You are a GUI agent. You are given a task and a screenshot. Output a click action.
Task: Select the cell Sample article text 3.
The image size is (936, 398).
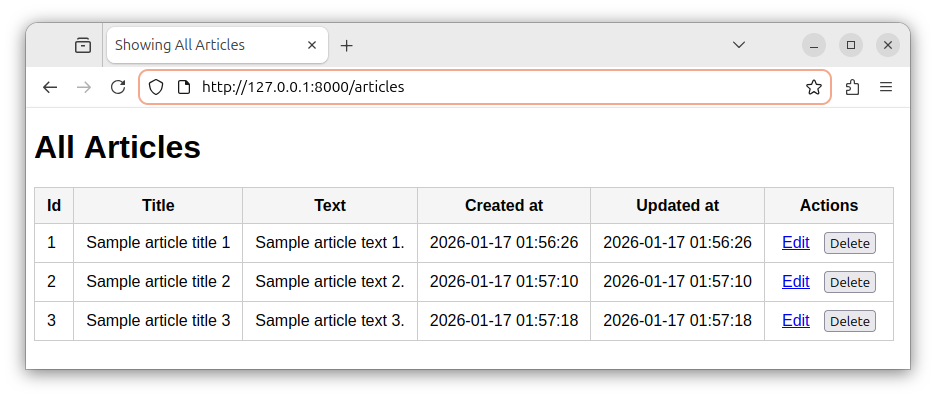coord(330,321)
